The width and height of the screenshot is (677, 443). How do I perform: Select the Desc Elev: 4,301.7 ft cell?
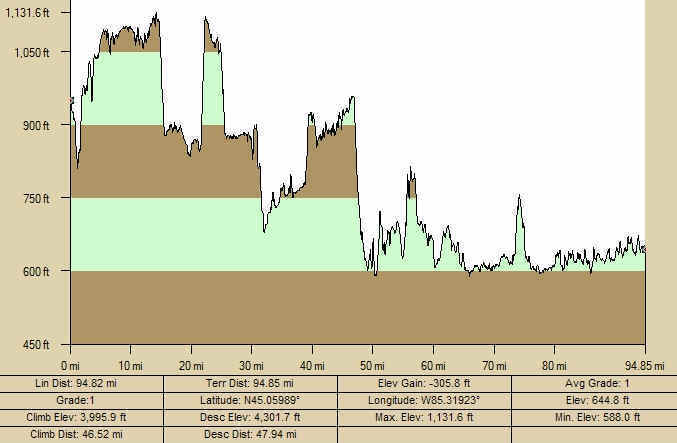point(249,417)
